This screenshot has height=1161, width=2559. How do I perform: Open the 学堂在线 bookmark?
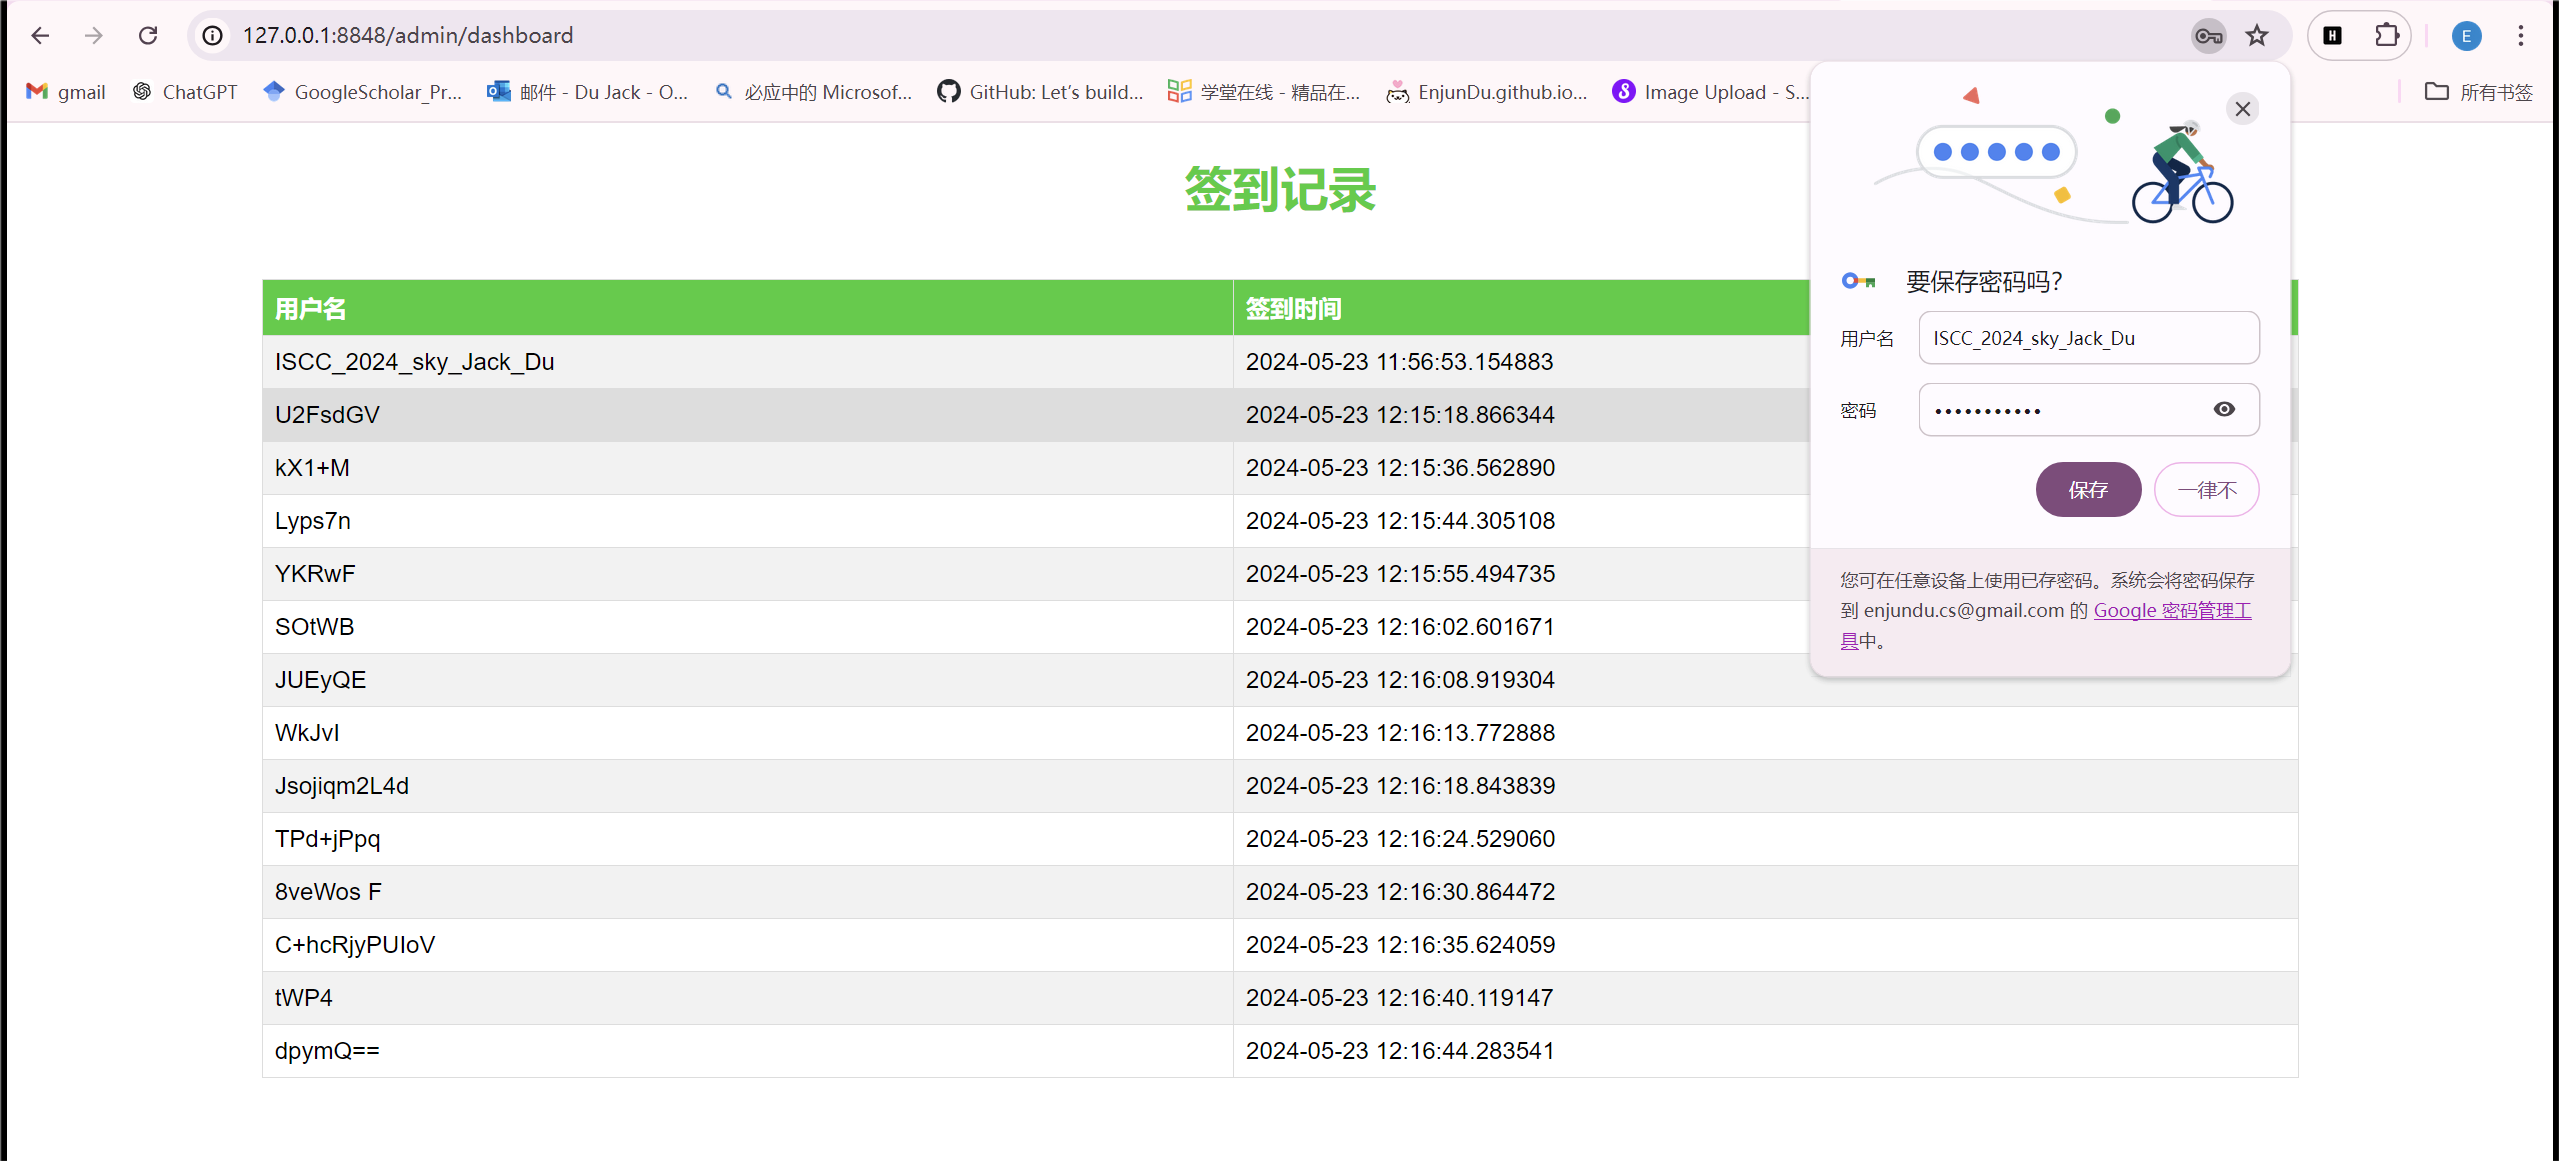click(1263, 91)
